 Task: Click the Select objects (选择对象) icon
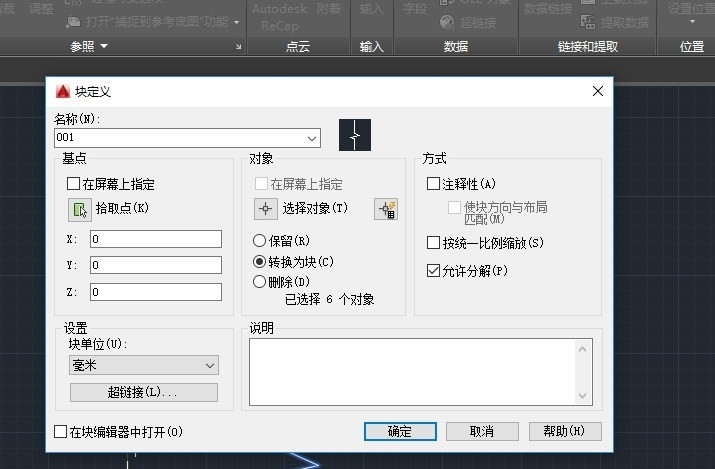[x=265, y=208]
